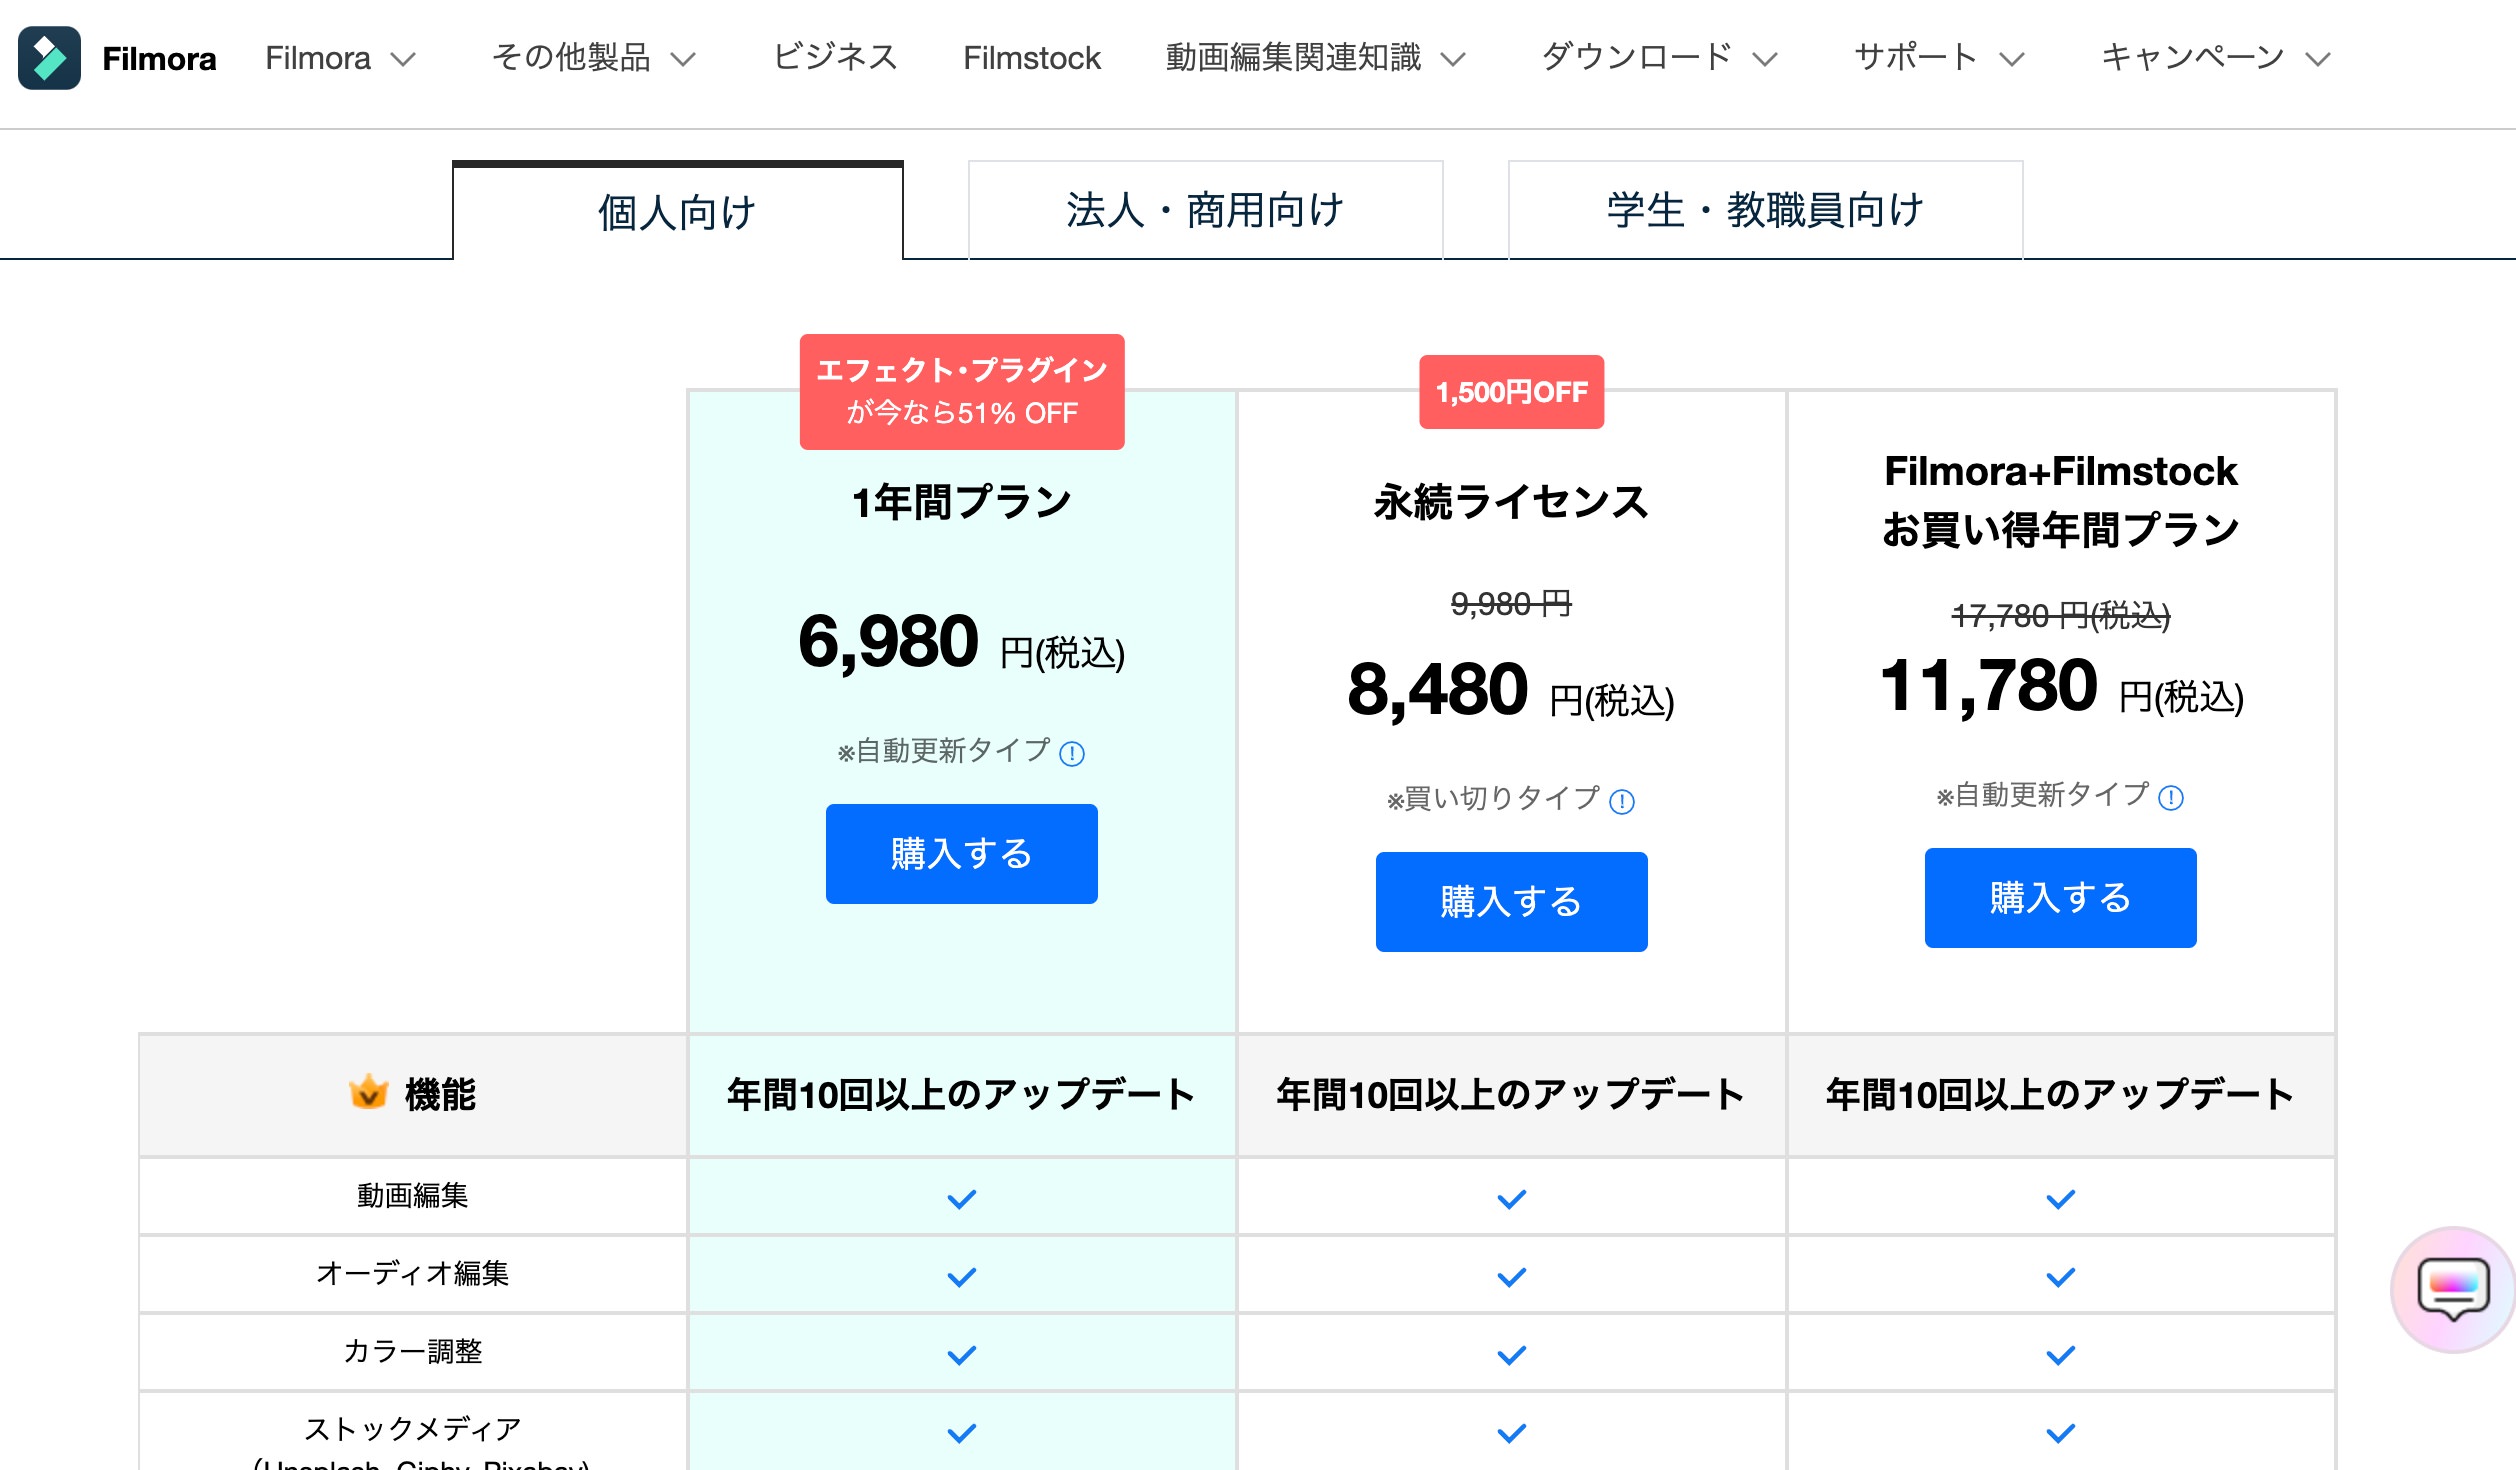Click the 6,980 円 price text
2516x1470 pixels.
click(962, 642)
